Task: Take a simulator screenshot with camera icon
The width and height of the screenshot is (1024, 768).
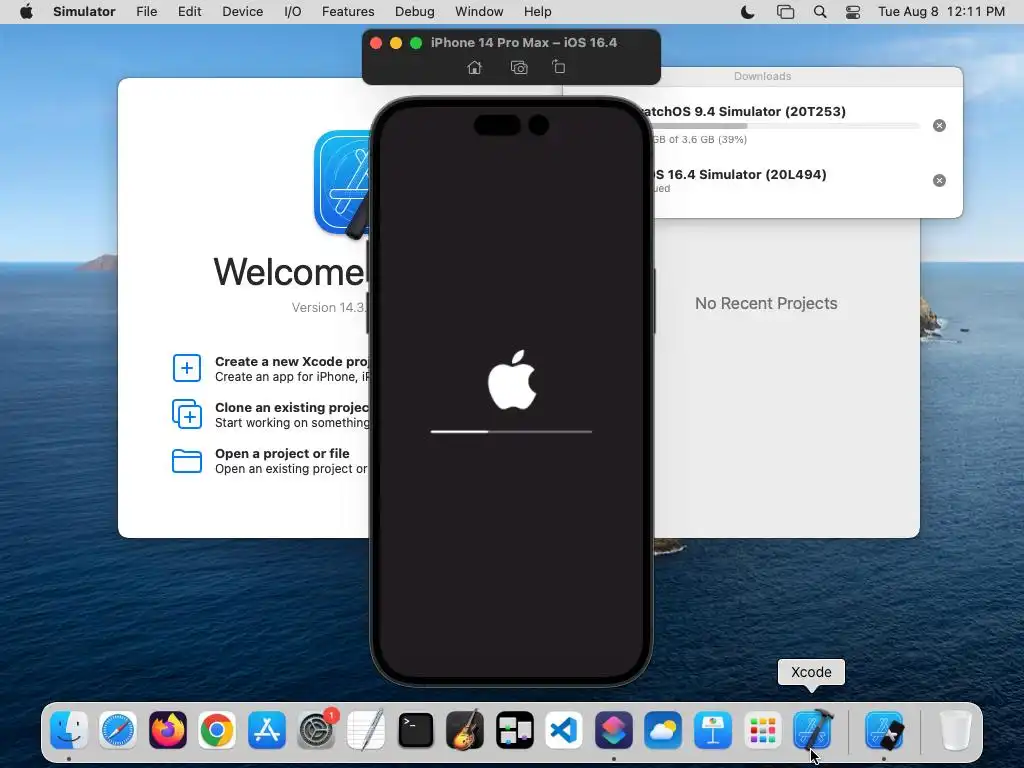Action: 519,67
